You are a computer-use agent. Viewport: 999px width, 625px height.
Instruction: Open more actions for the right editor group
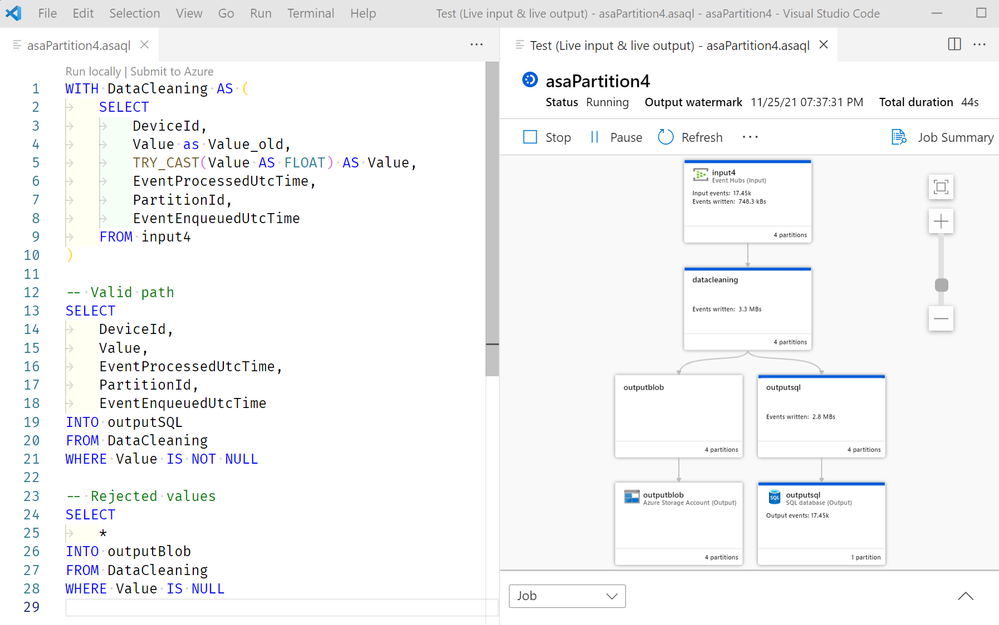[980, 45]
